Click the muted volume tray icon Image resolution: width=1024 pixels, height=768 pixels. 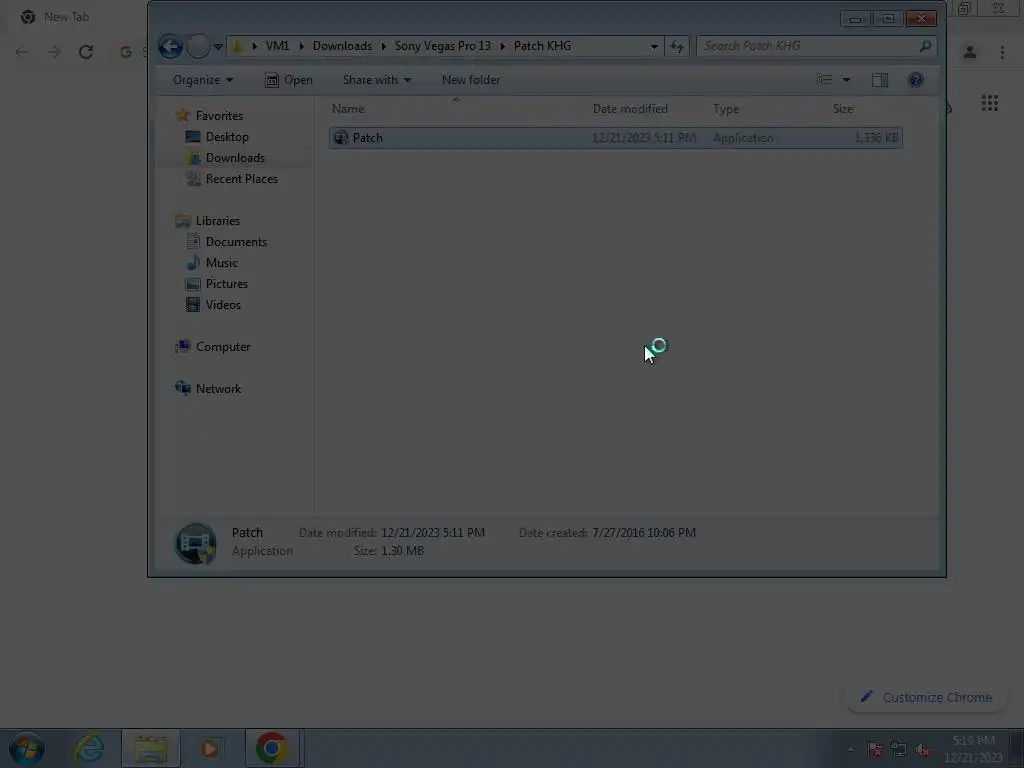coord(923,750)
